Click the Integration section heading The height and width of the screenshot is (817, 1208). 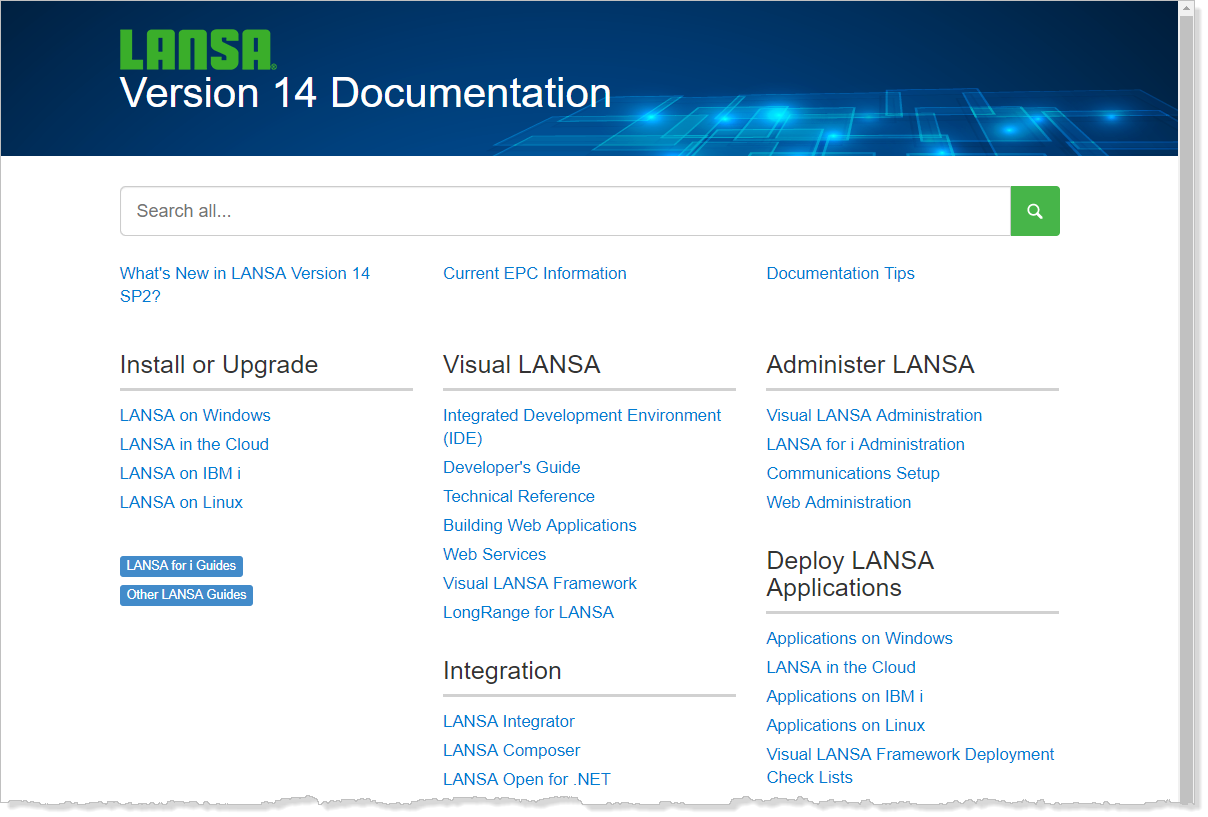point(502,671)
